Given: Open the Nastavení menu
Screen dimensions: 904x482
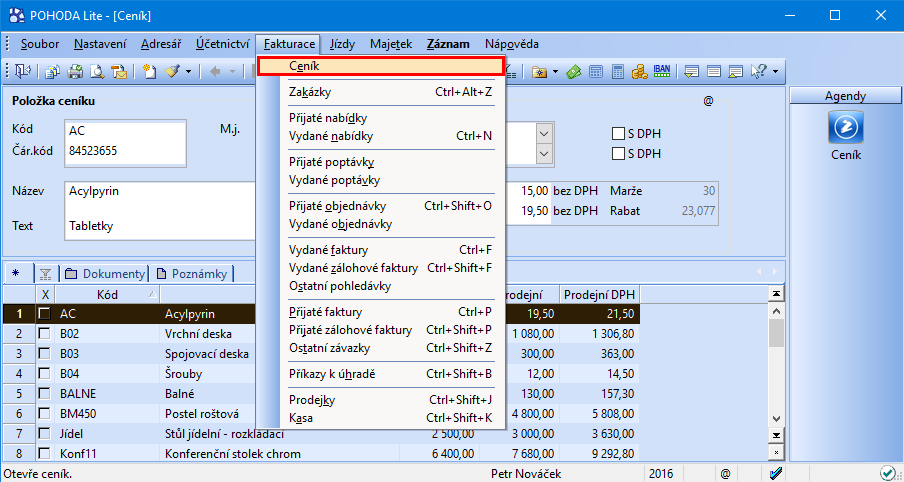Looking at the screenshot, I should point(100,44).
